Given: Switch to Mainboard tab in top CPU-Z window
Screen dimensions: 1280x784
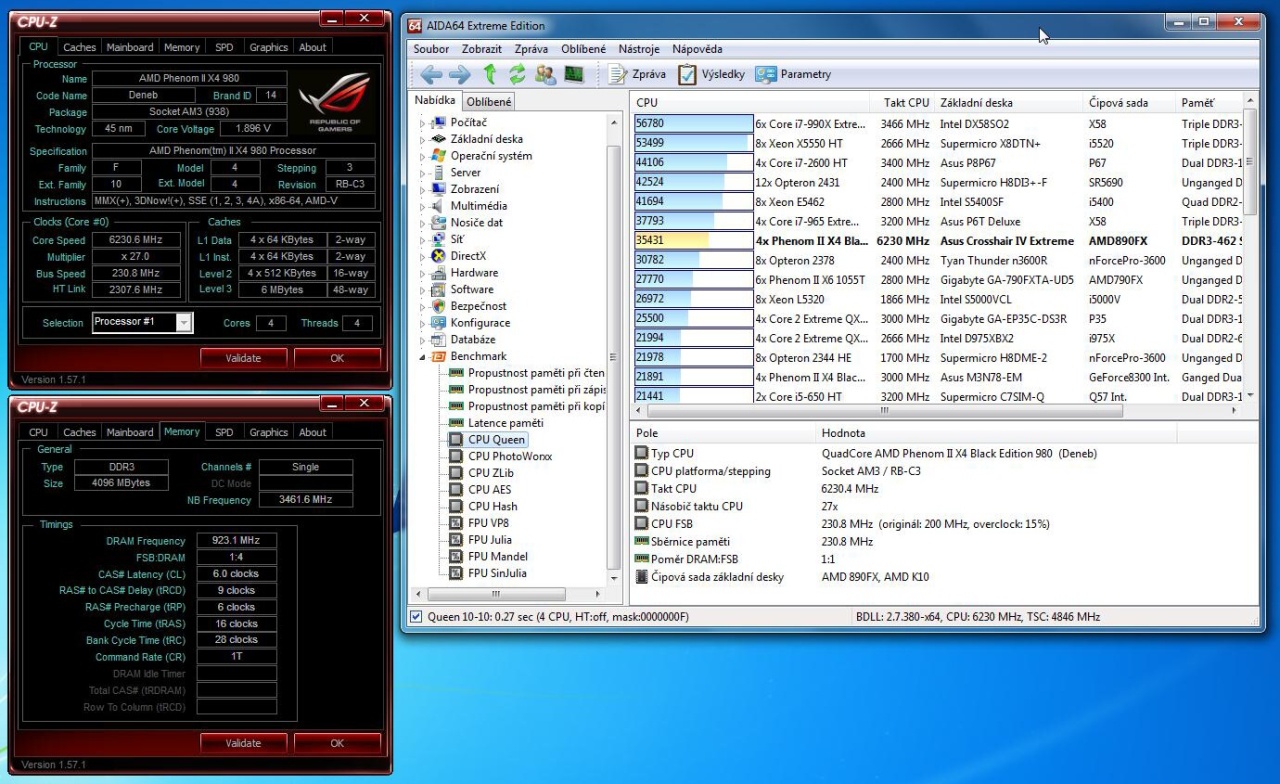Looking at the screenshot, I should click(130, 47).
